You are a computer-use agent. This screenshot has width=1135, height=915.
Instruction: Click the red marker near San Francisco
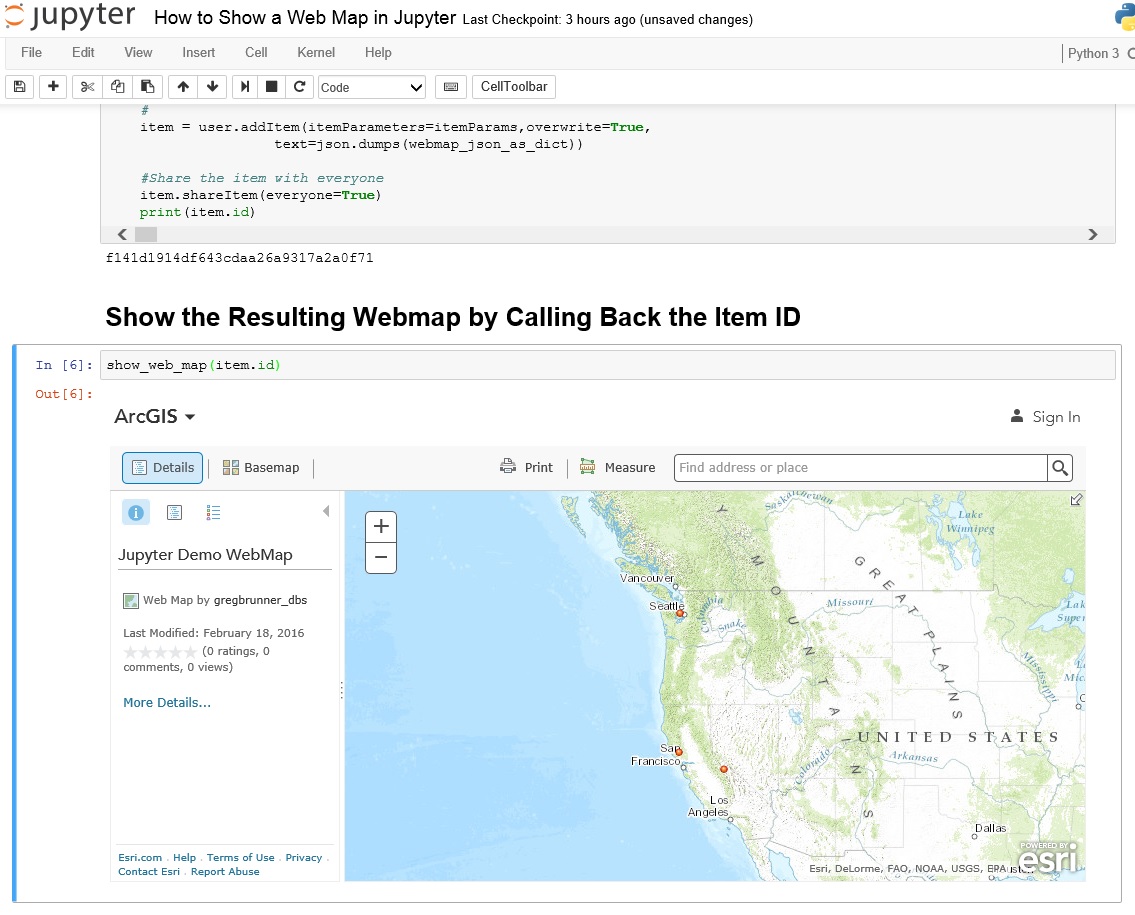click(679, 752)
